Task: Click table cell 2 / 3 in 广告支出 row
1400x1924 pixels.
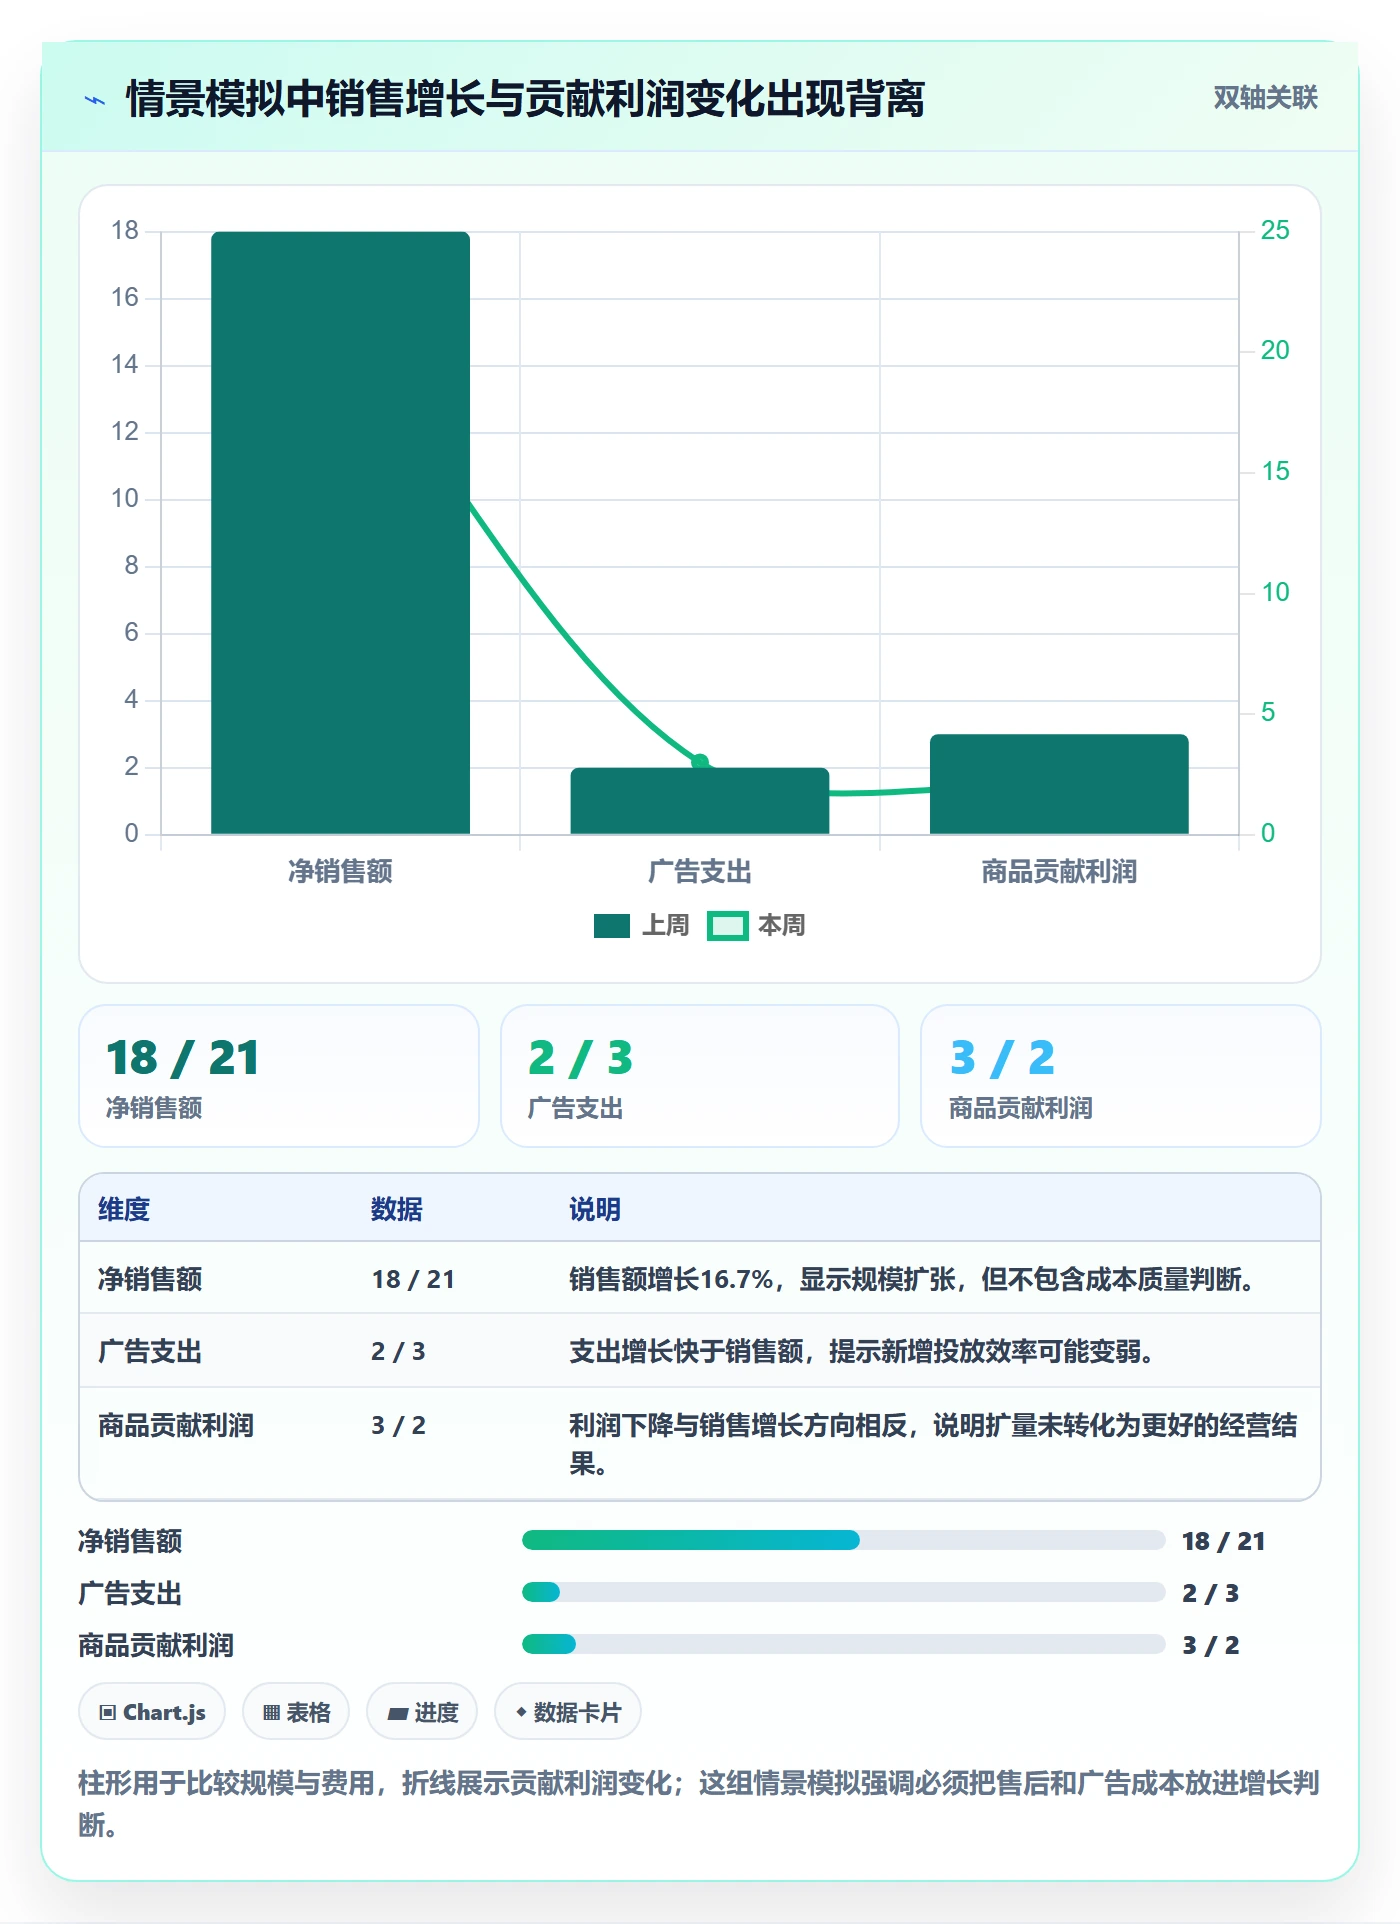Action: [x=398, y=1352]
